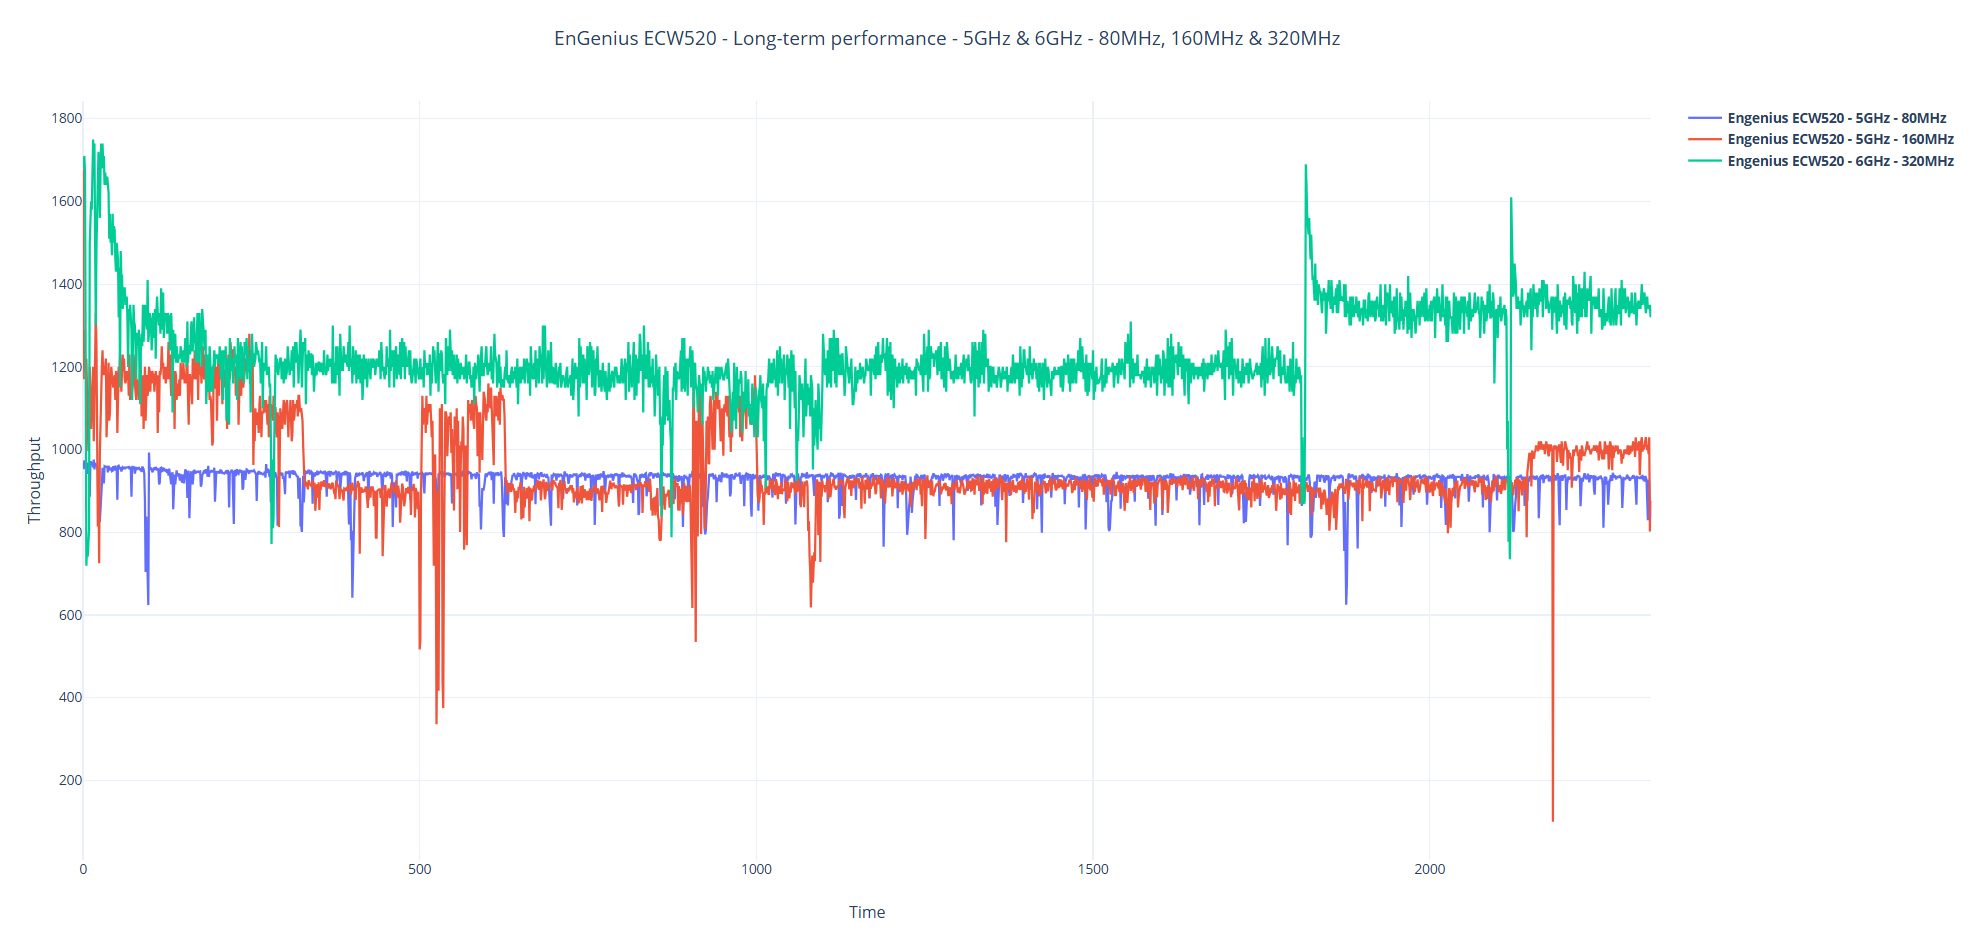The image size is (1970, 952).
Task: Click the 400 y-axis tick label
Action: (x=70, y=697)
